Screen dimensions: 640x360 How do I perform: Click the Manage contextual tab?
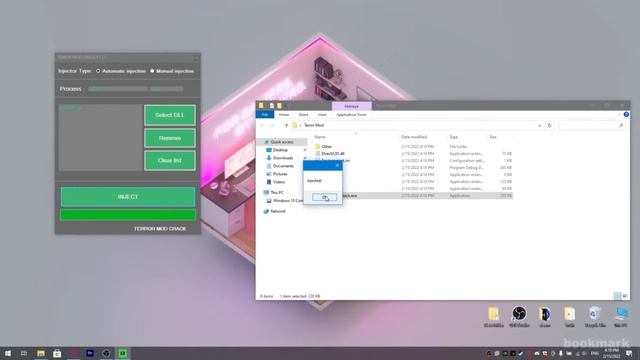pos(351,106)
